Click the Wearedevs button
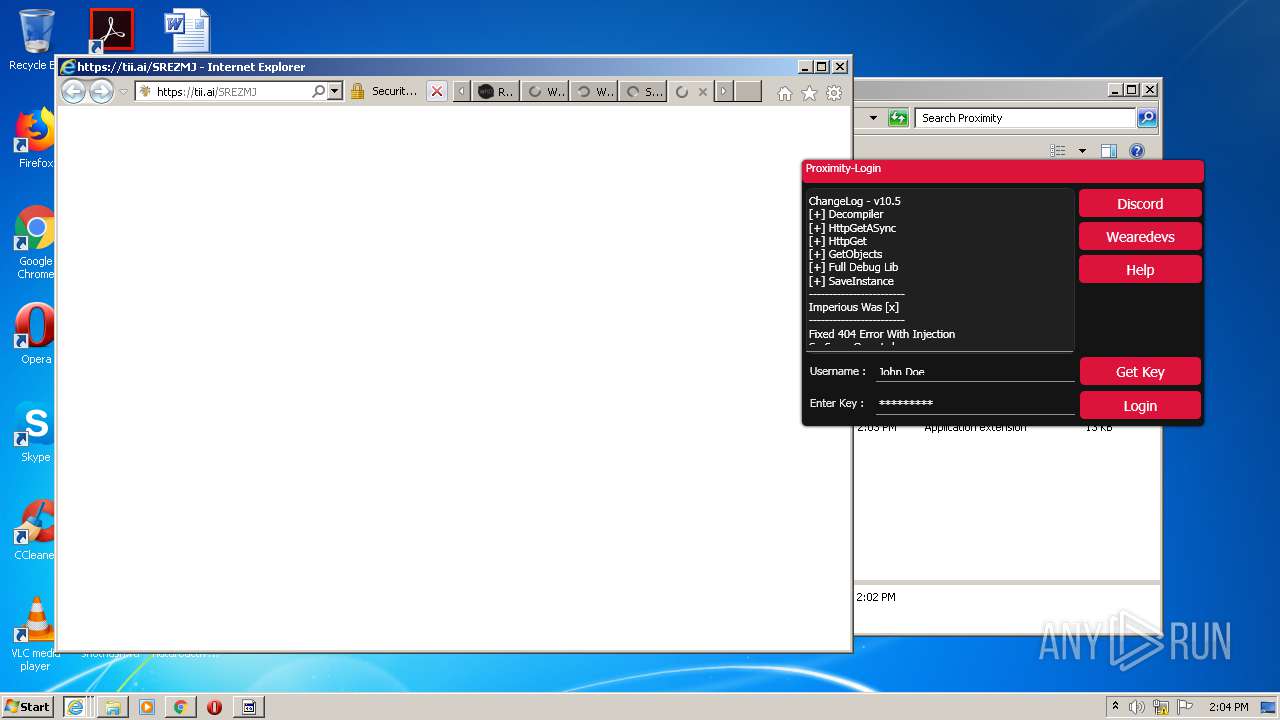 (1140, 237)
